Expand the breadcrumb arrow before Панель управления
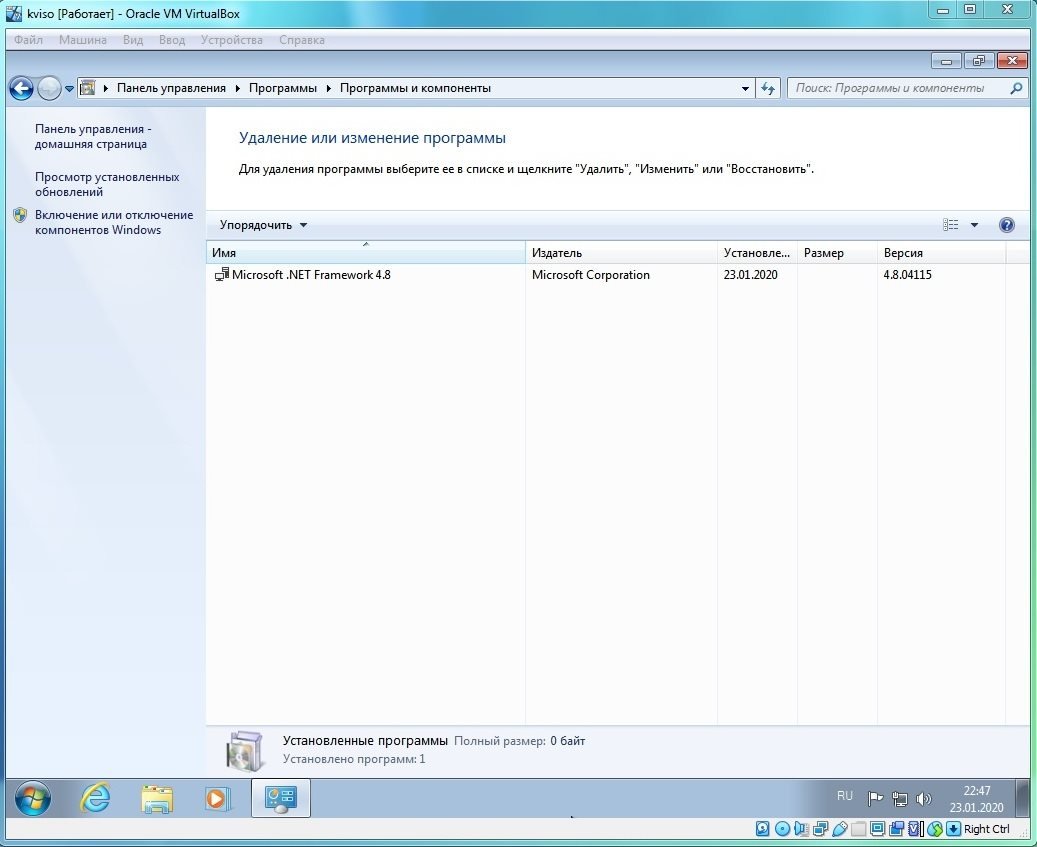Viewport: 1037px width, 847px height. tap(106, 88)
